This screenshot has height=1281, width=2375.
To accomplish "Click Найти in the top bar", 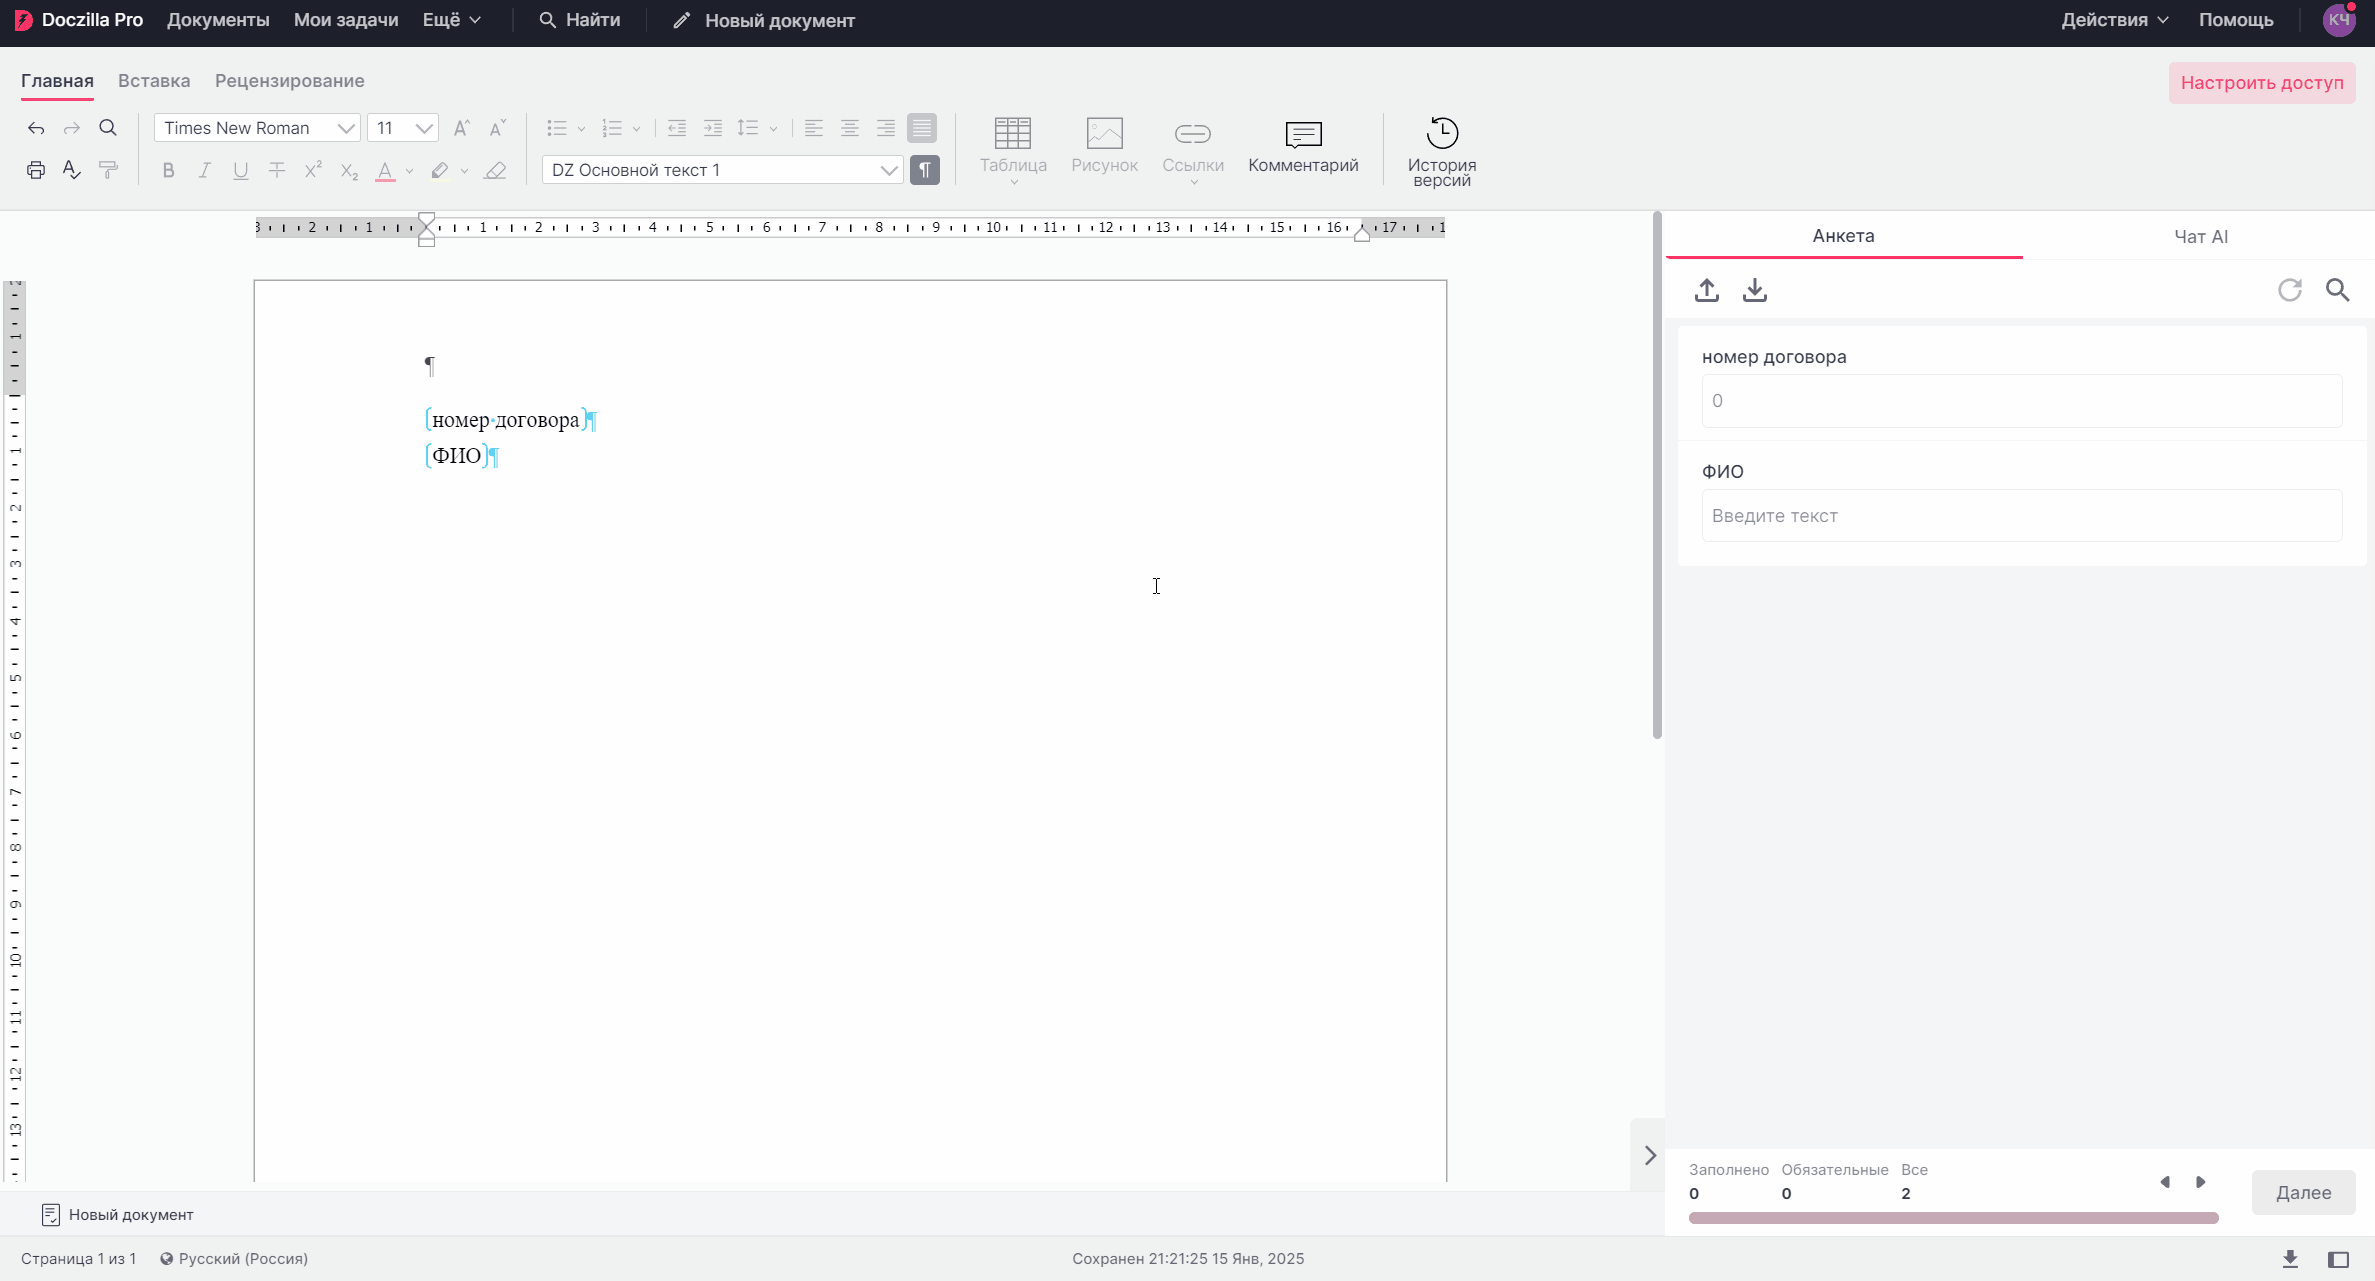I will click(x=579, y=20).
